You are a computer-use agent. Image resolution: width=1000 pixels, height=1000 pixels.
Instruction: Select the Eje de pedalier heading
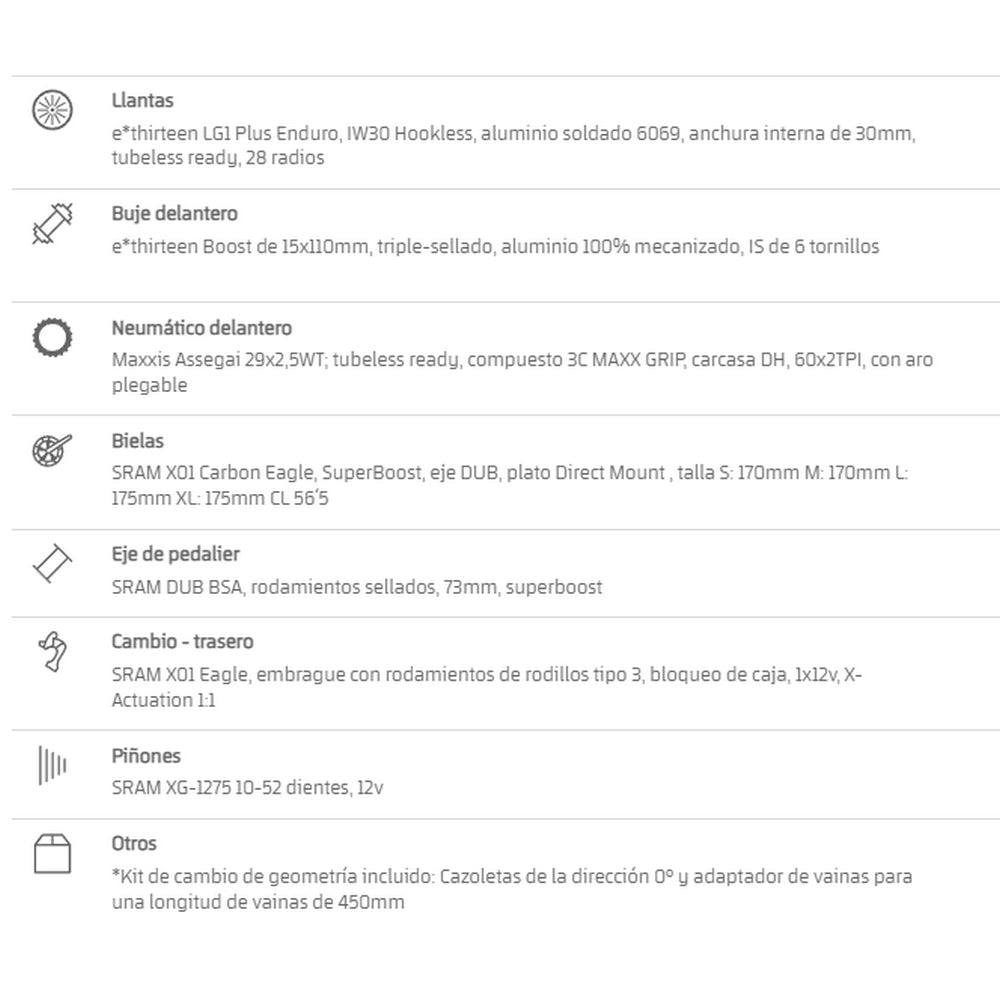(175, 554)
